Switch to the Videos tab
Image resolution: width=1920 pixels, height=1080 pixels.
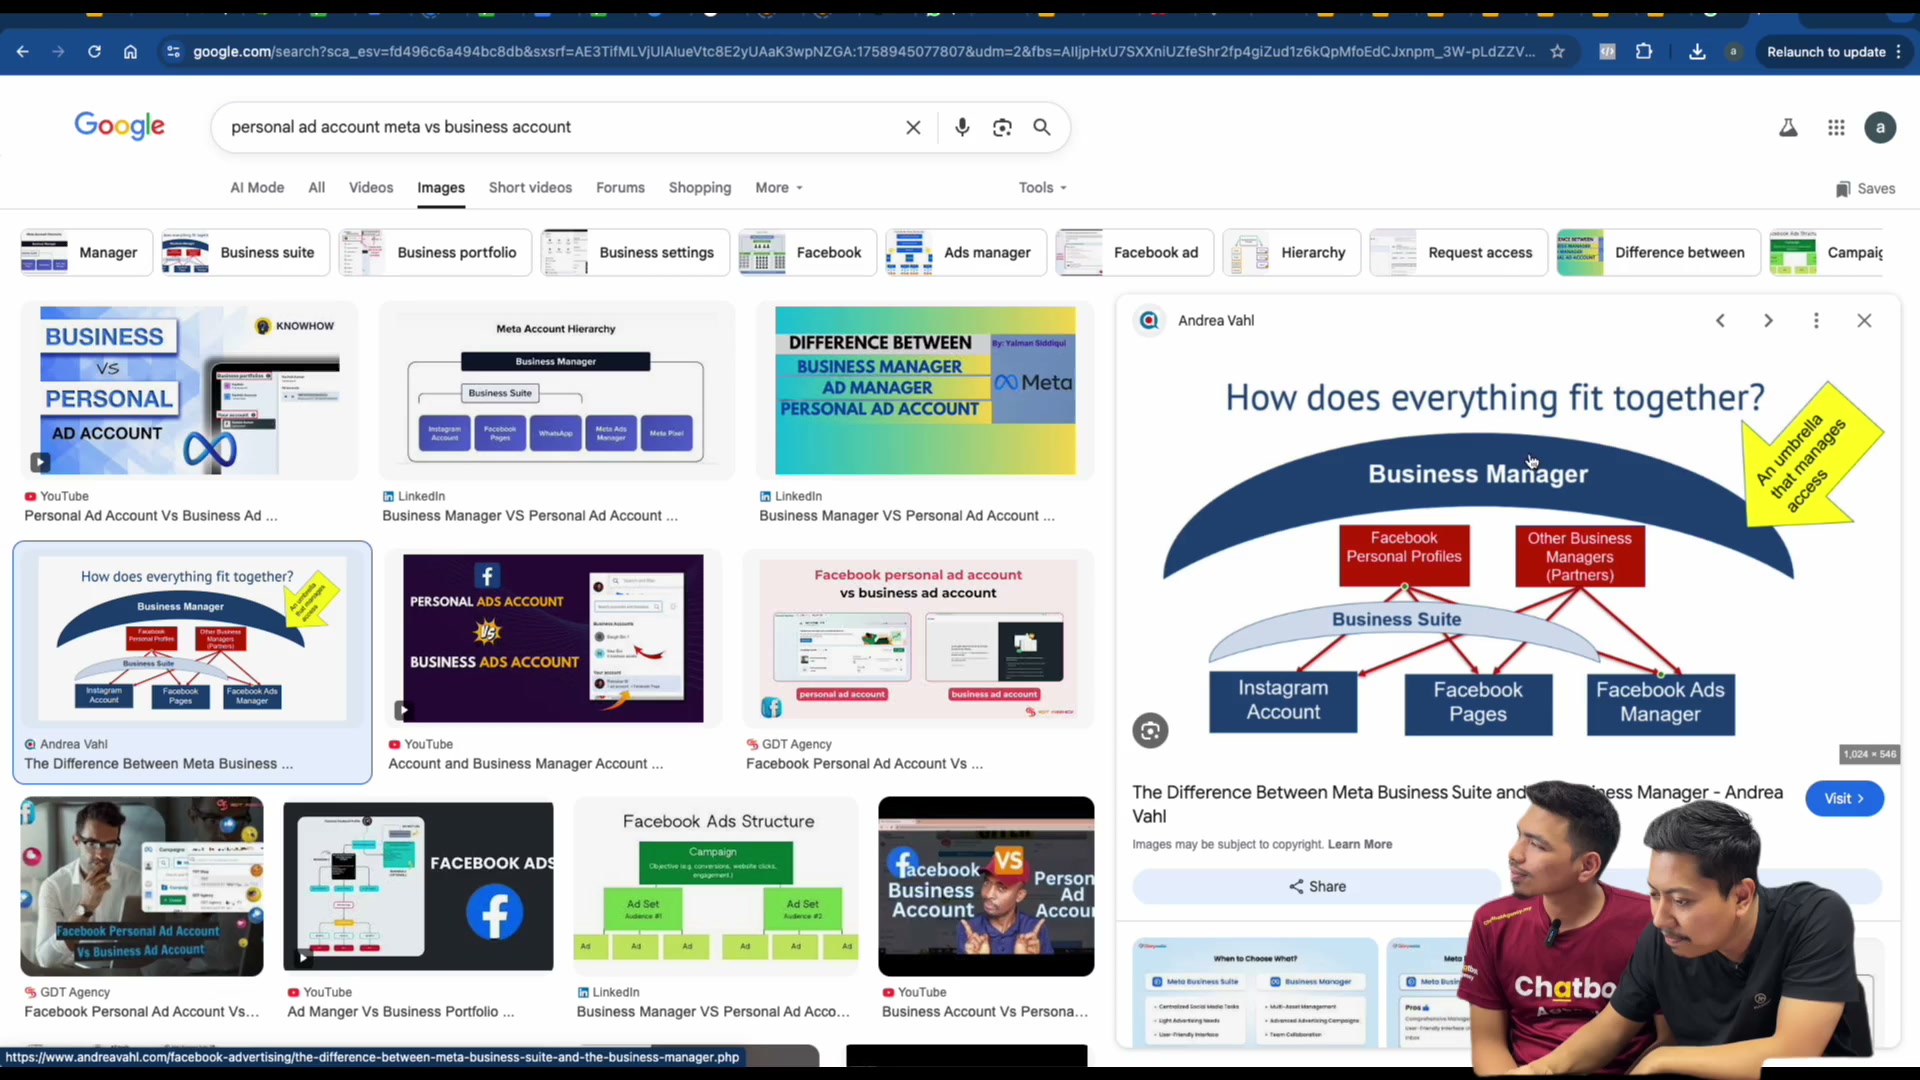[371, 188]
